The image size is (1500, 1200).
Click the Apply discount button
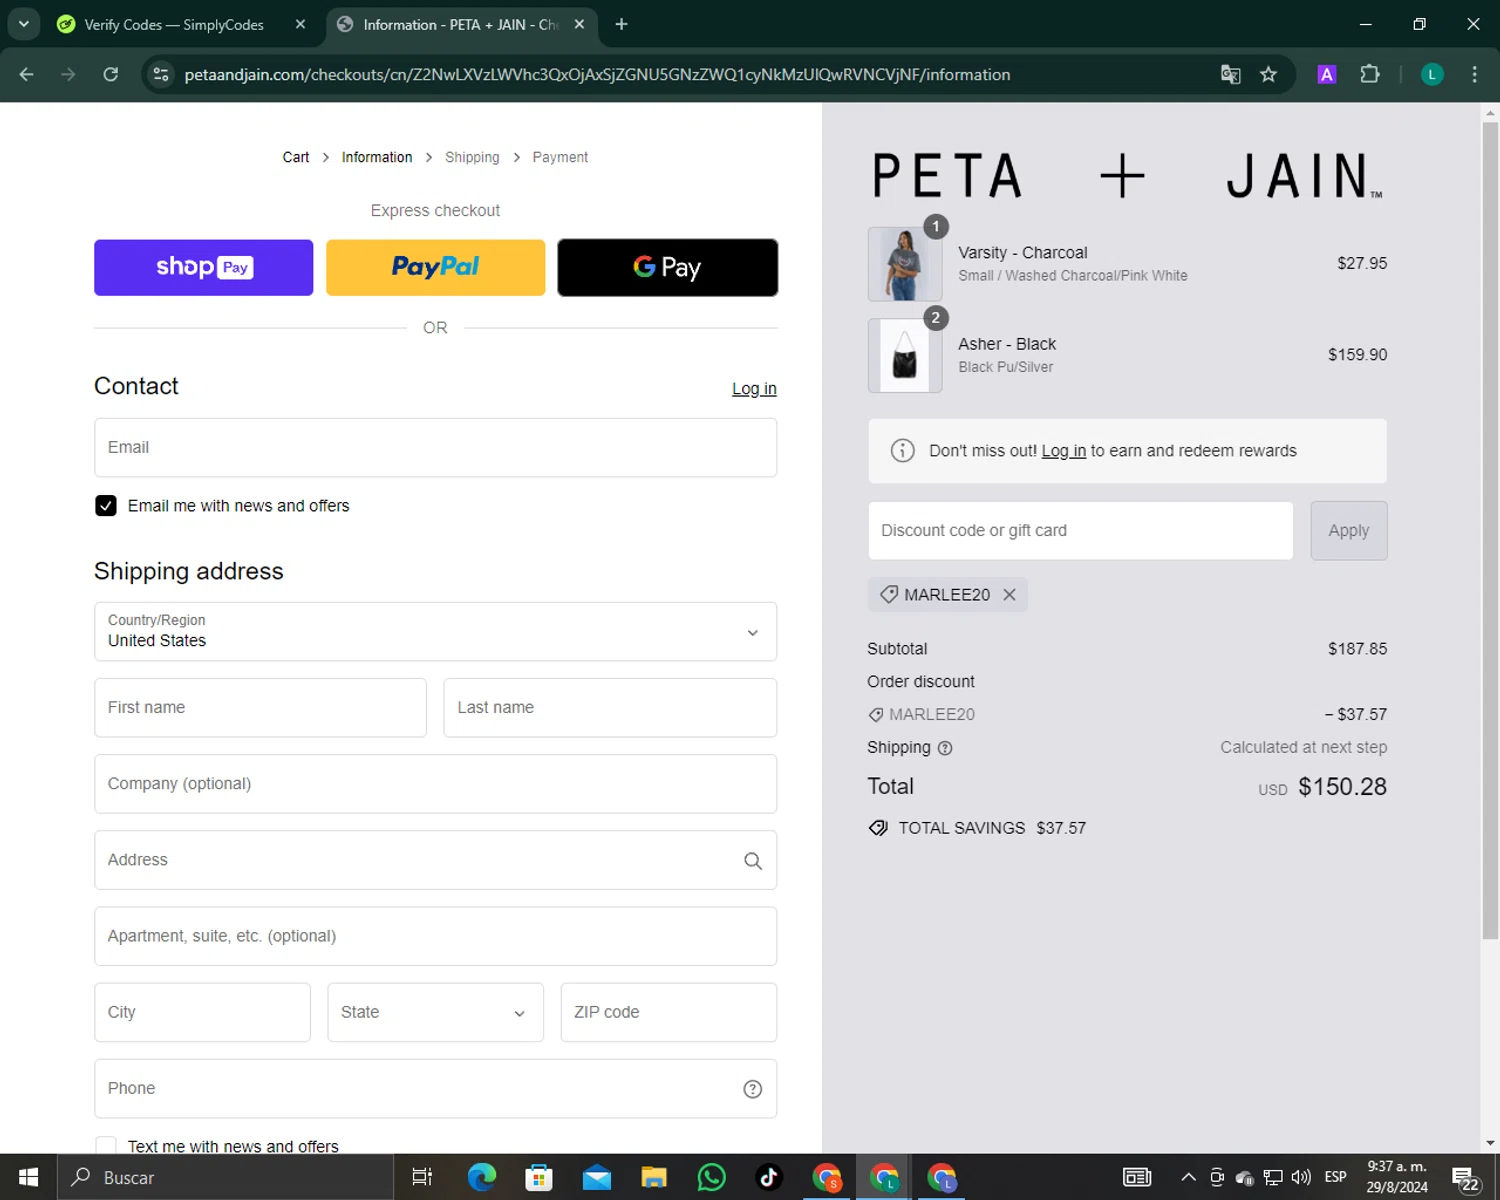tap(1348, 530)
